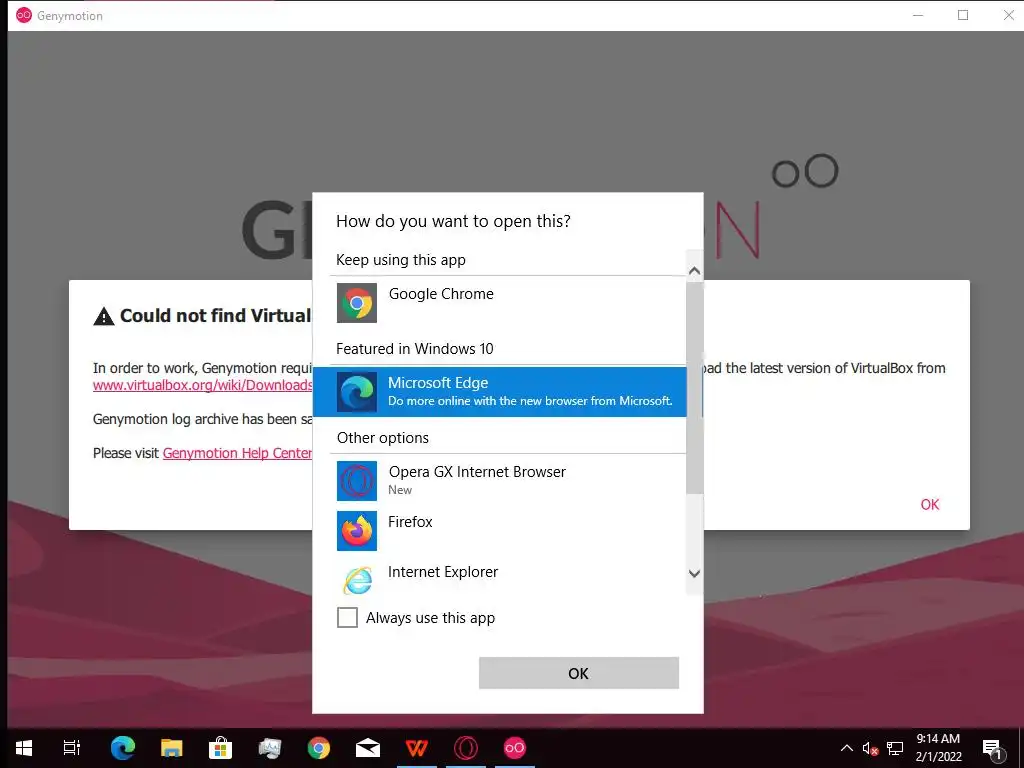Switch to Genymotion in the taskbar
1024x768 pixels.
tap(515, 748)
